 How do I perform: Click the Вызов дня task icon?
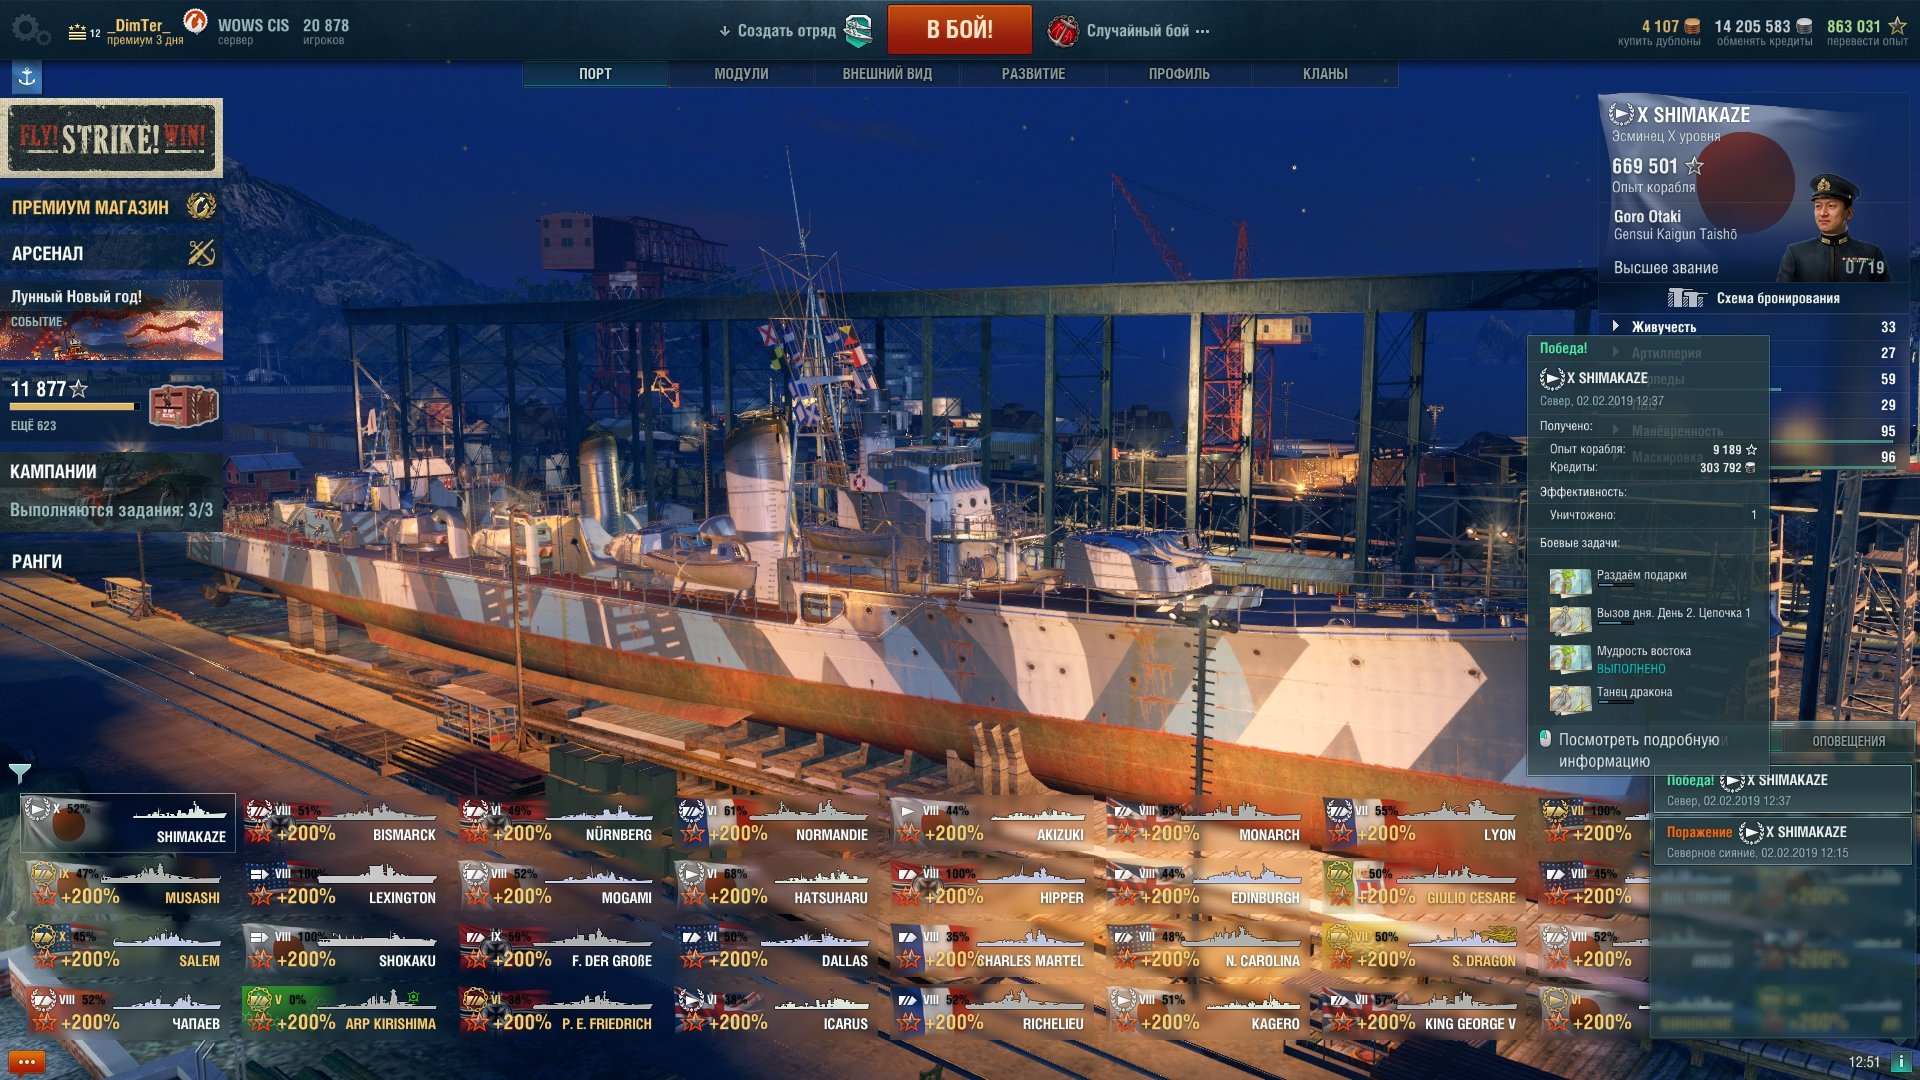pos(1570,620)
